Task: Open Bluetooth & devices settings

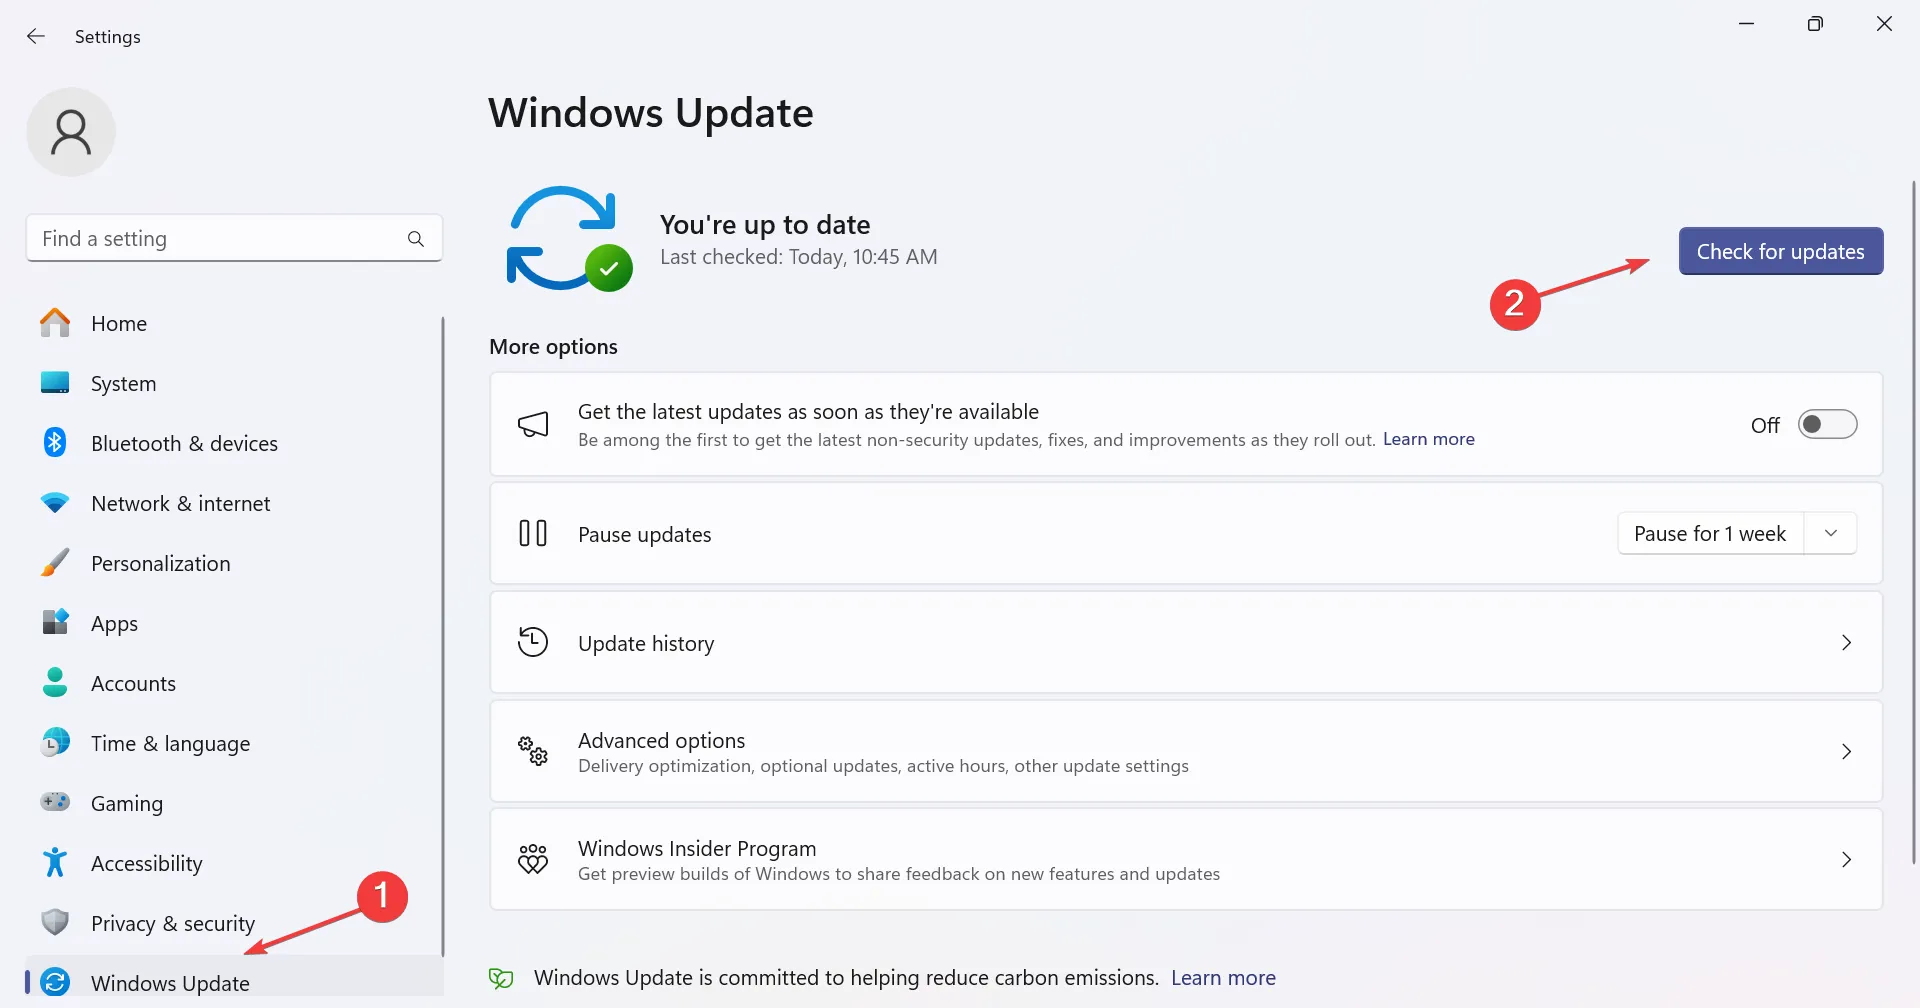Action: click(x=234, y=443)
